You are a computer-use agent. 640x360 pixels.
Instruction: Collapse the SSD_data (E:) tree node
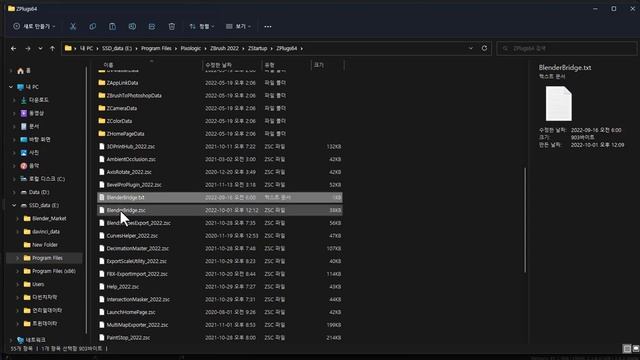click(14, 205)
